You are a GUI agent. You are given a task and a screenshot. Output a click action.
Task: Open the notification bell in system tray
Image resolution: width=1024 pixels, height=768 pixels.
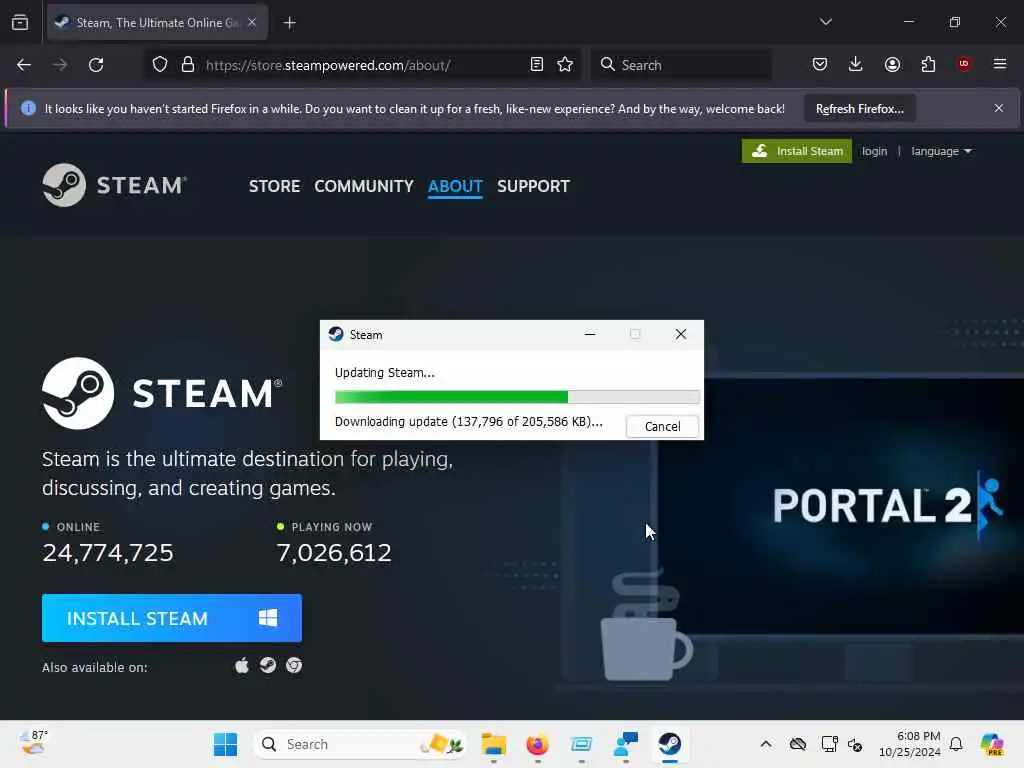tap(956, 744)
